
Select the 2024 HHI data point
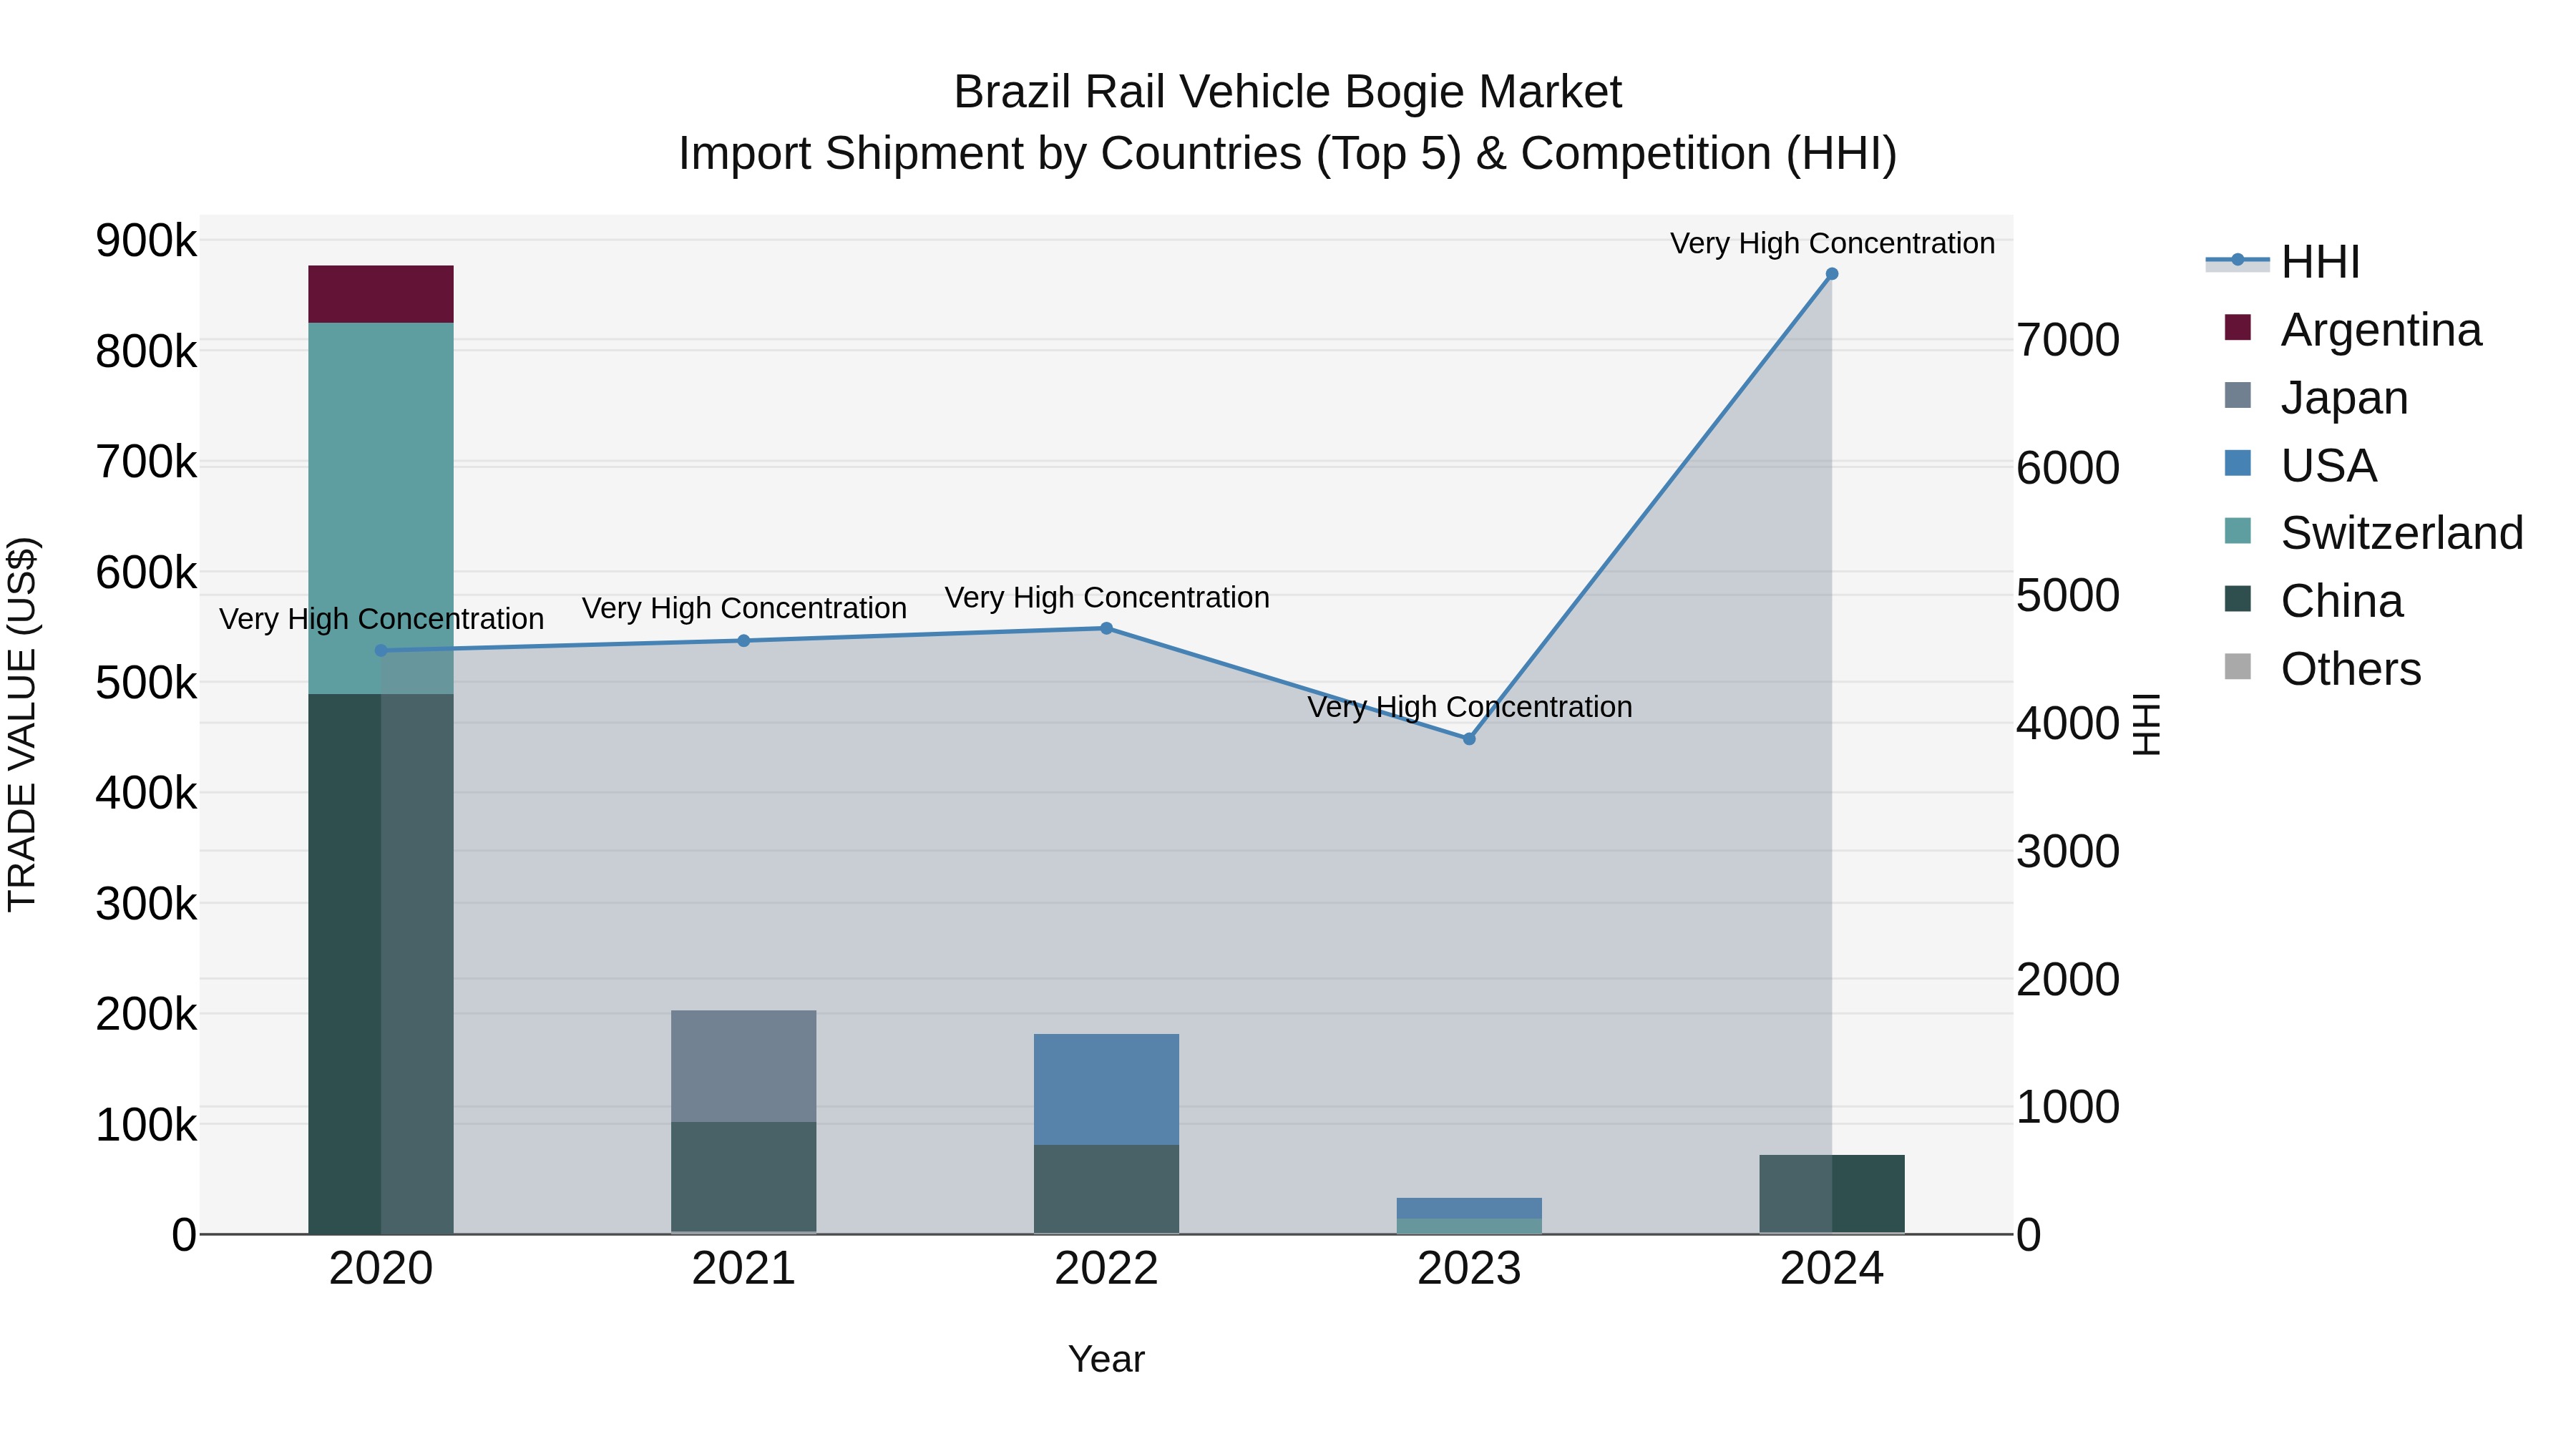[1832, 274]
